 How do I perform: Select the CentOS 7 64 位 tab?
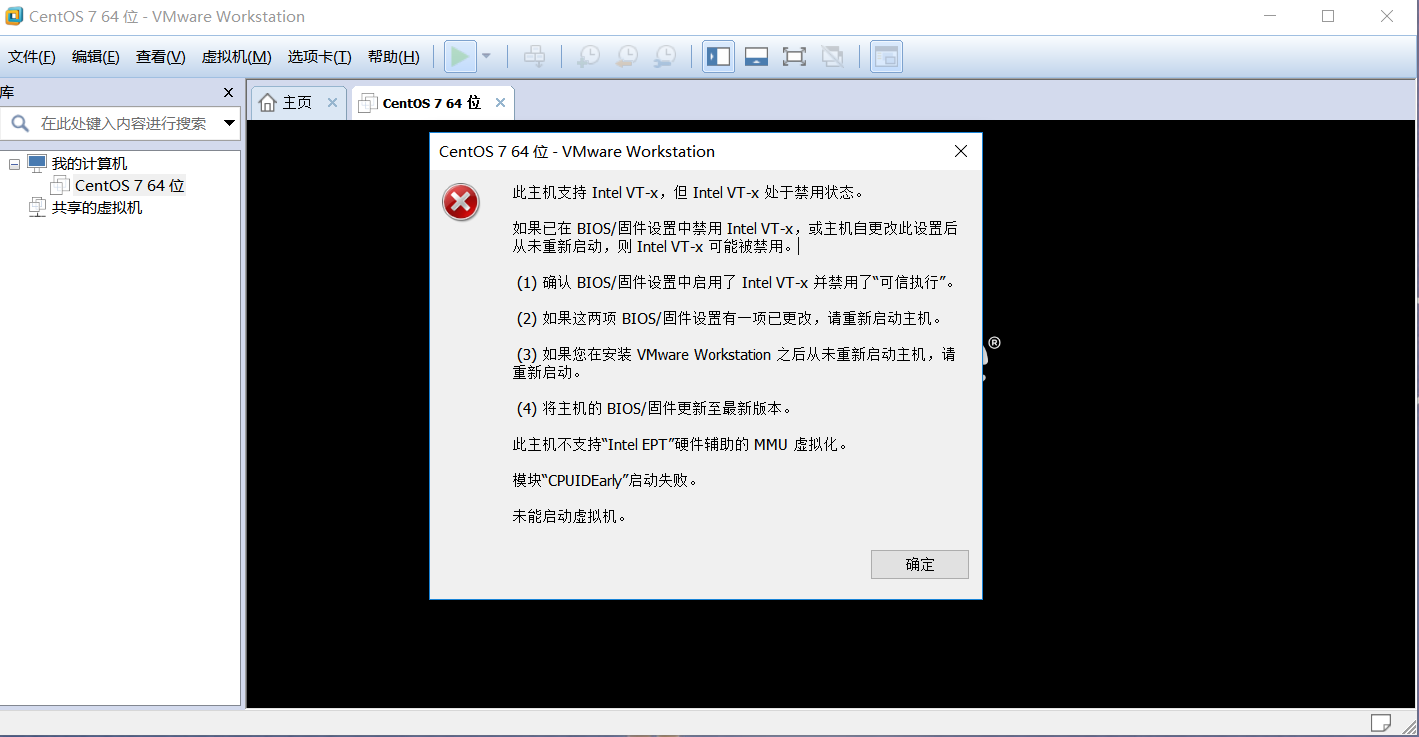[x=432, y=103]
